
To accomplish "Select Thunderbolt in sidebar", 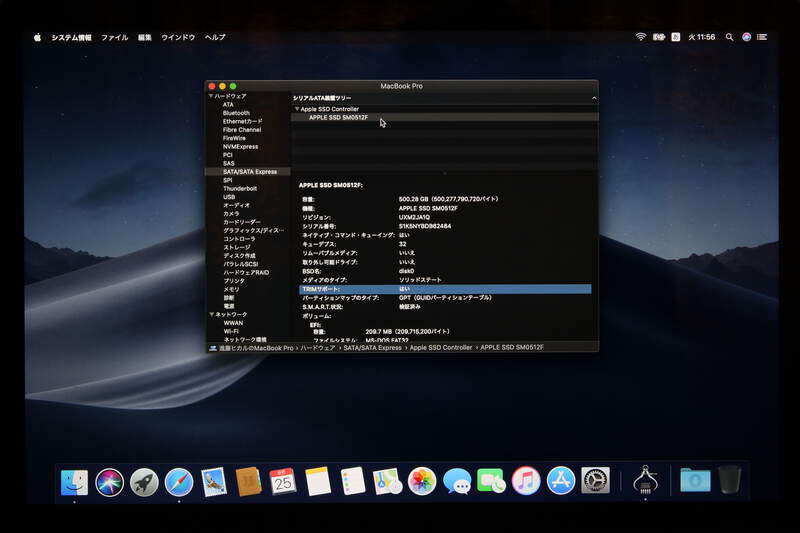I will [240, 188].
